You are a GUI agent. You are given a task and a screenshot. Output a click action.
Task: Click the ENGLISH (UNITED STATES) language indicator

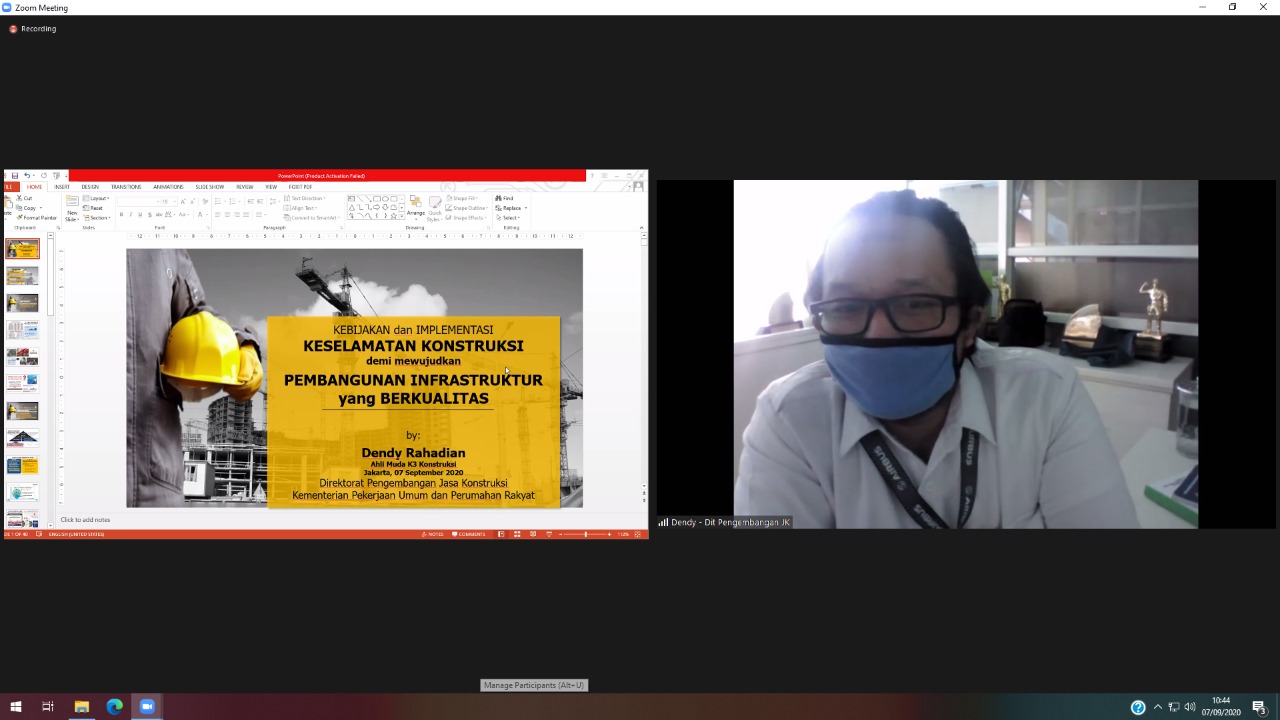point(77,534)
